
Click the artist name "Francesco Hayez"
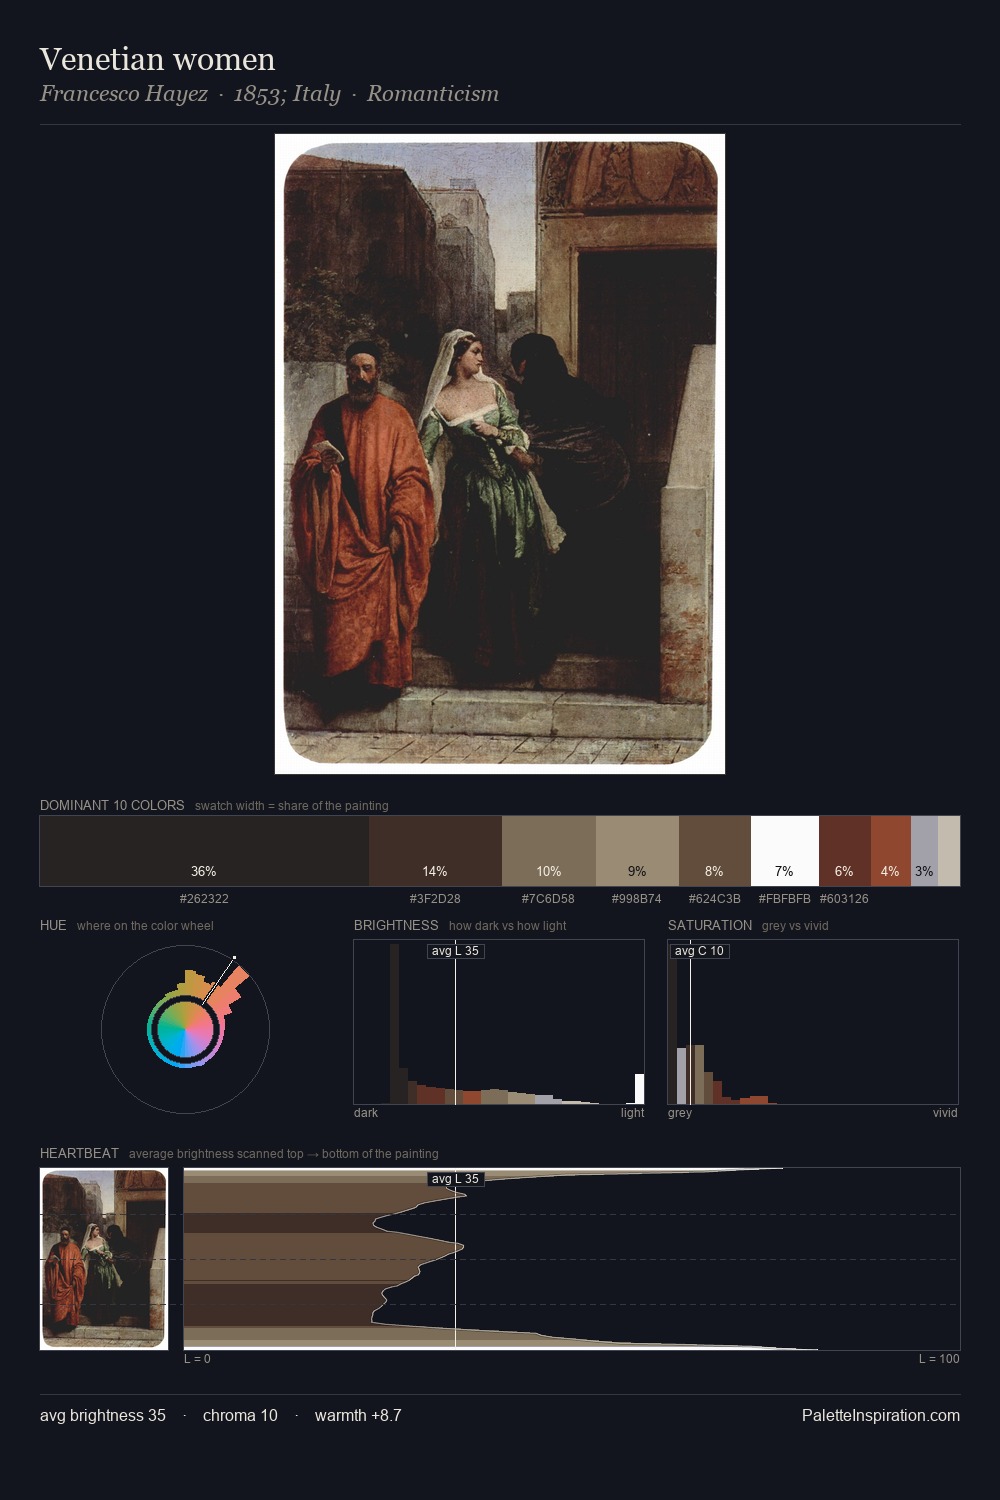pos(124,94)
